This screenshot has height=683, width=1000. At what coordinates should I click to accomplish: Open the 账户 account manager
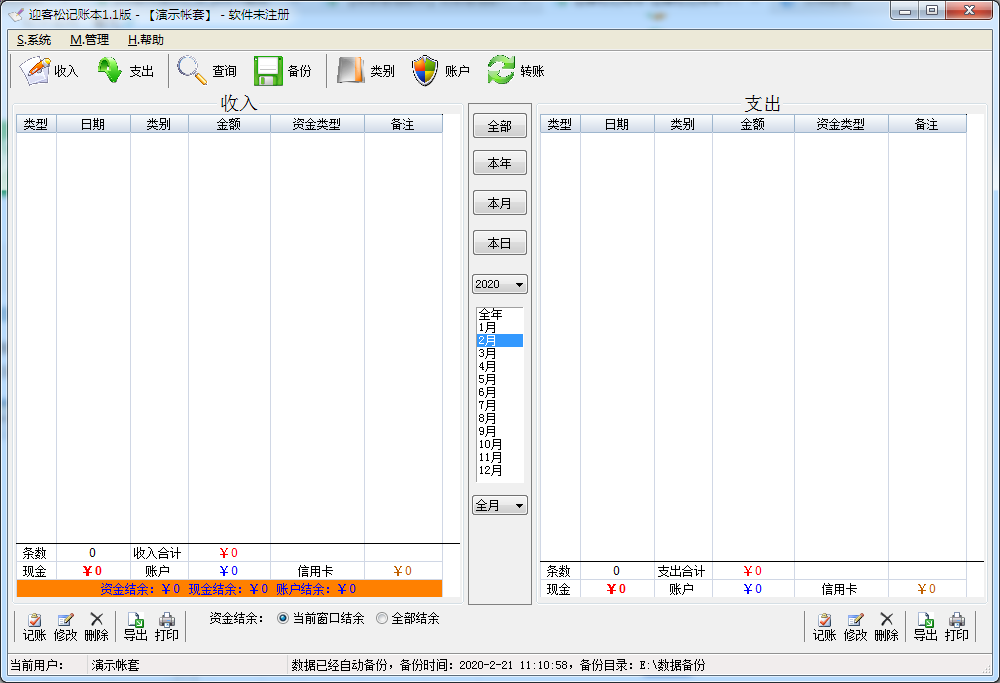[x=441, y=71]
